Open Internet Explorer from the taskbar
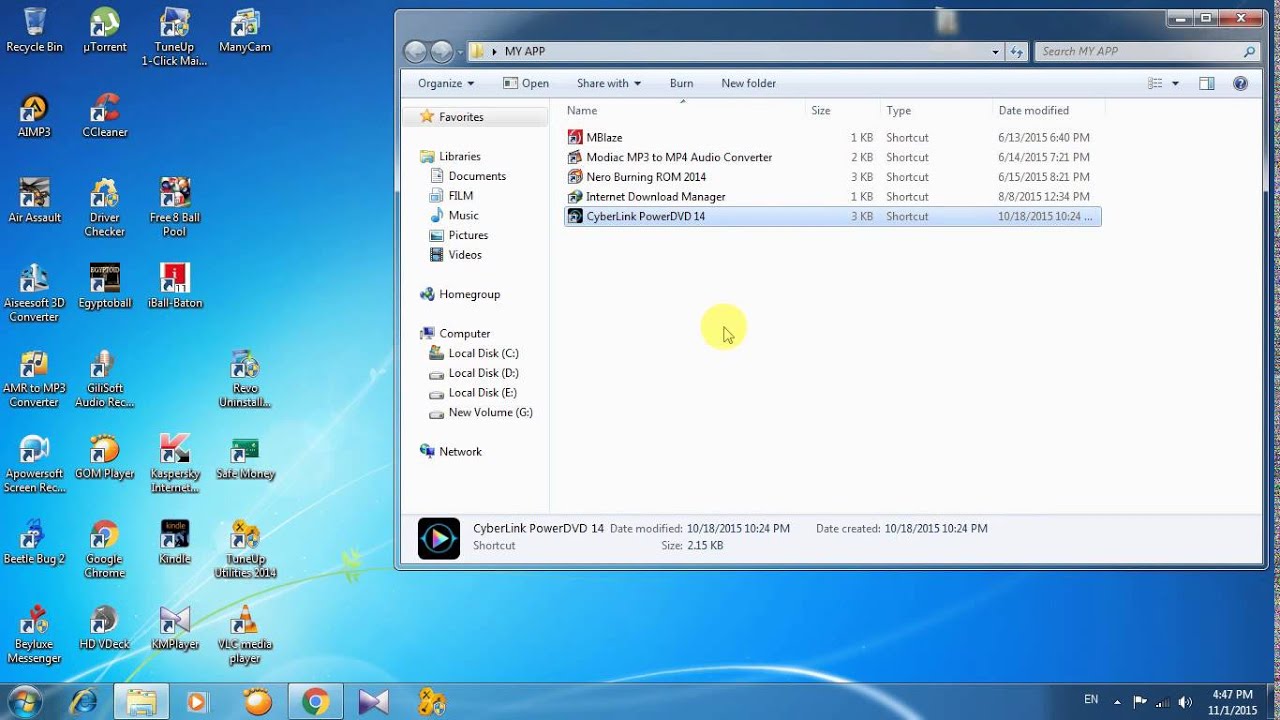The image size is (1280, 720). click(84, 702)
